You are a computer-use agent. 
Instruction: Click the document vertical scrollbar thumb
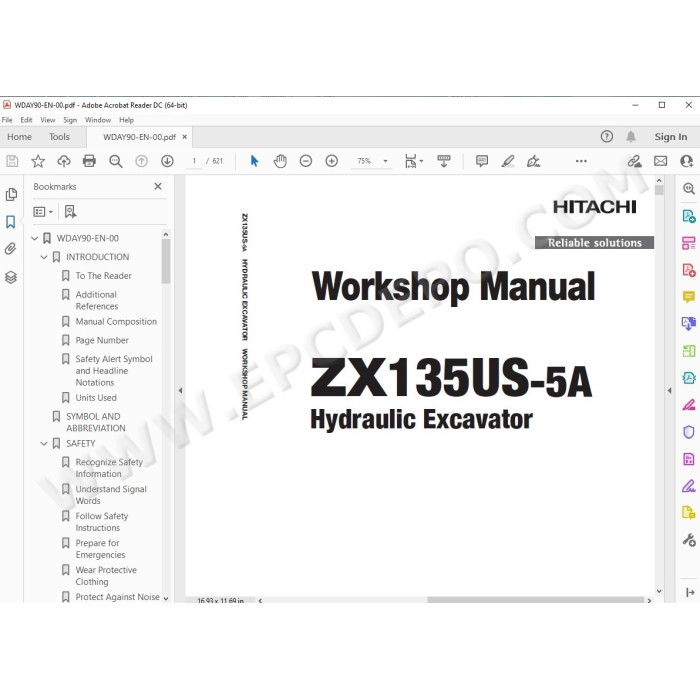(x=659, y=190)
